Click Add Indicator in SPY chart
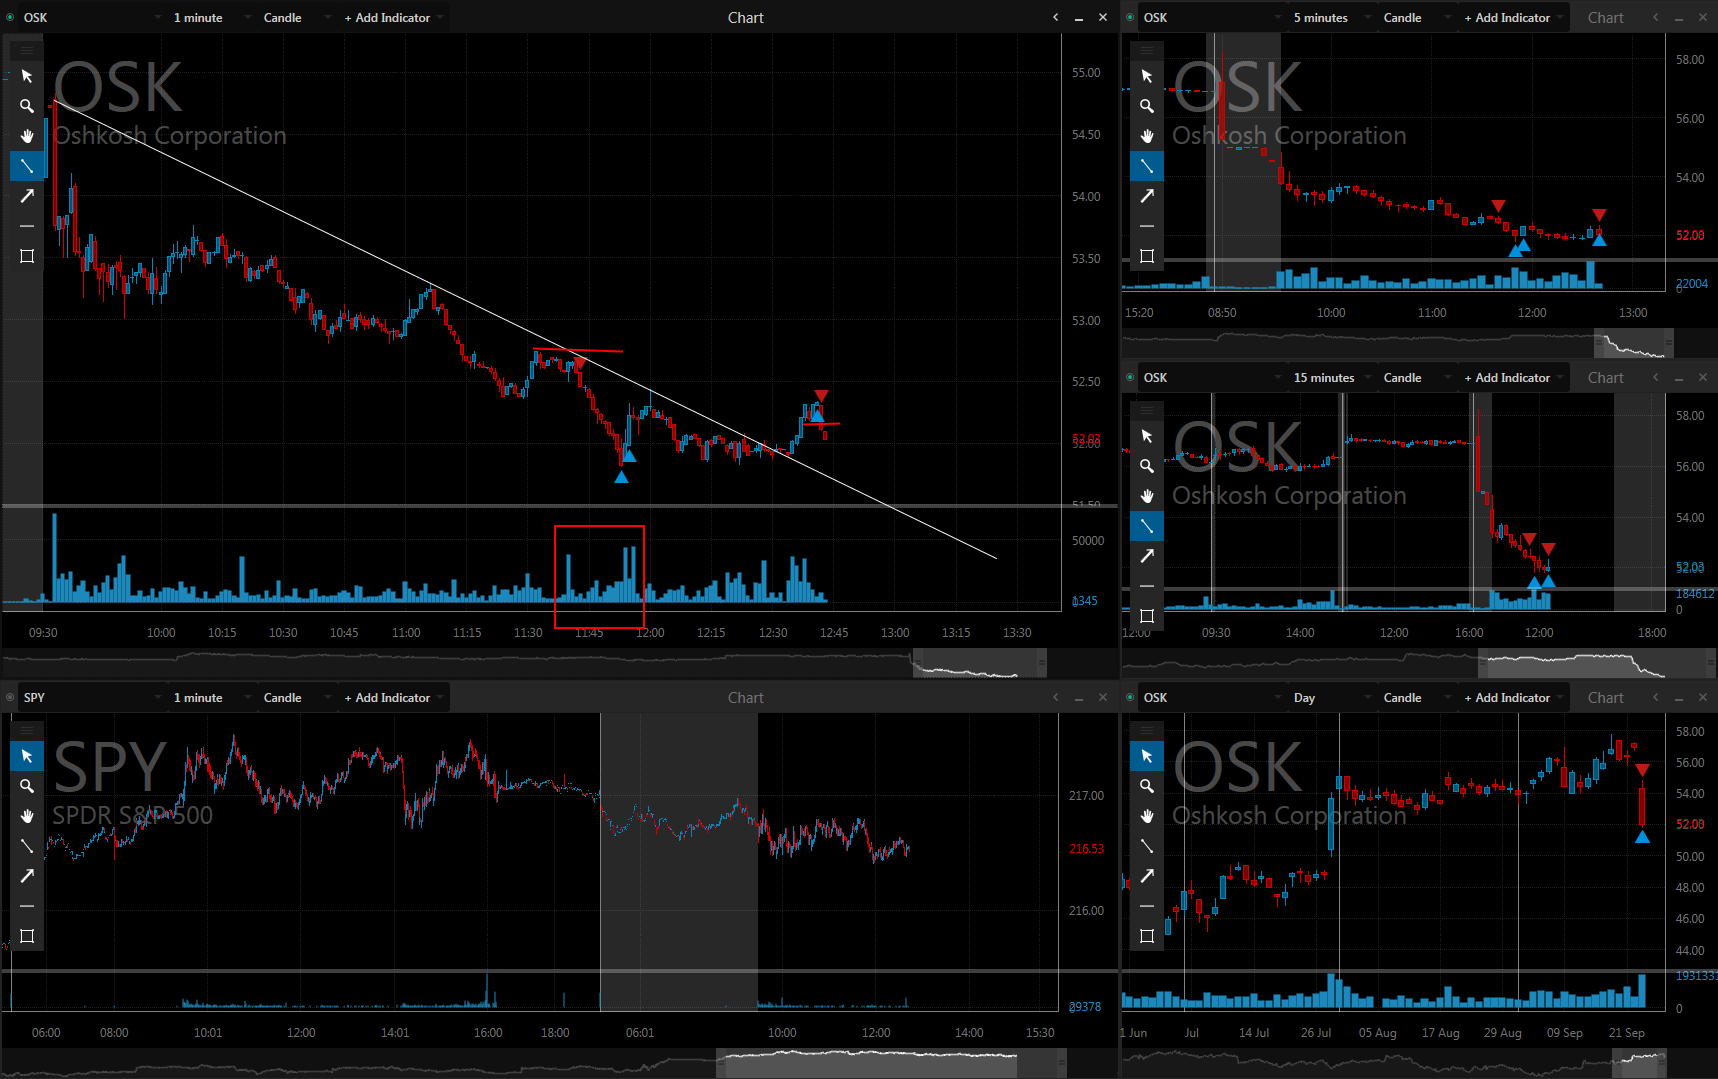The height and width of the screenshot is (1079, 1718). pyautogui.click(x=393, y=697)
